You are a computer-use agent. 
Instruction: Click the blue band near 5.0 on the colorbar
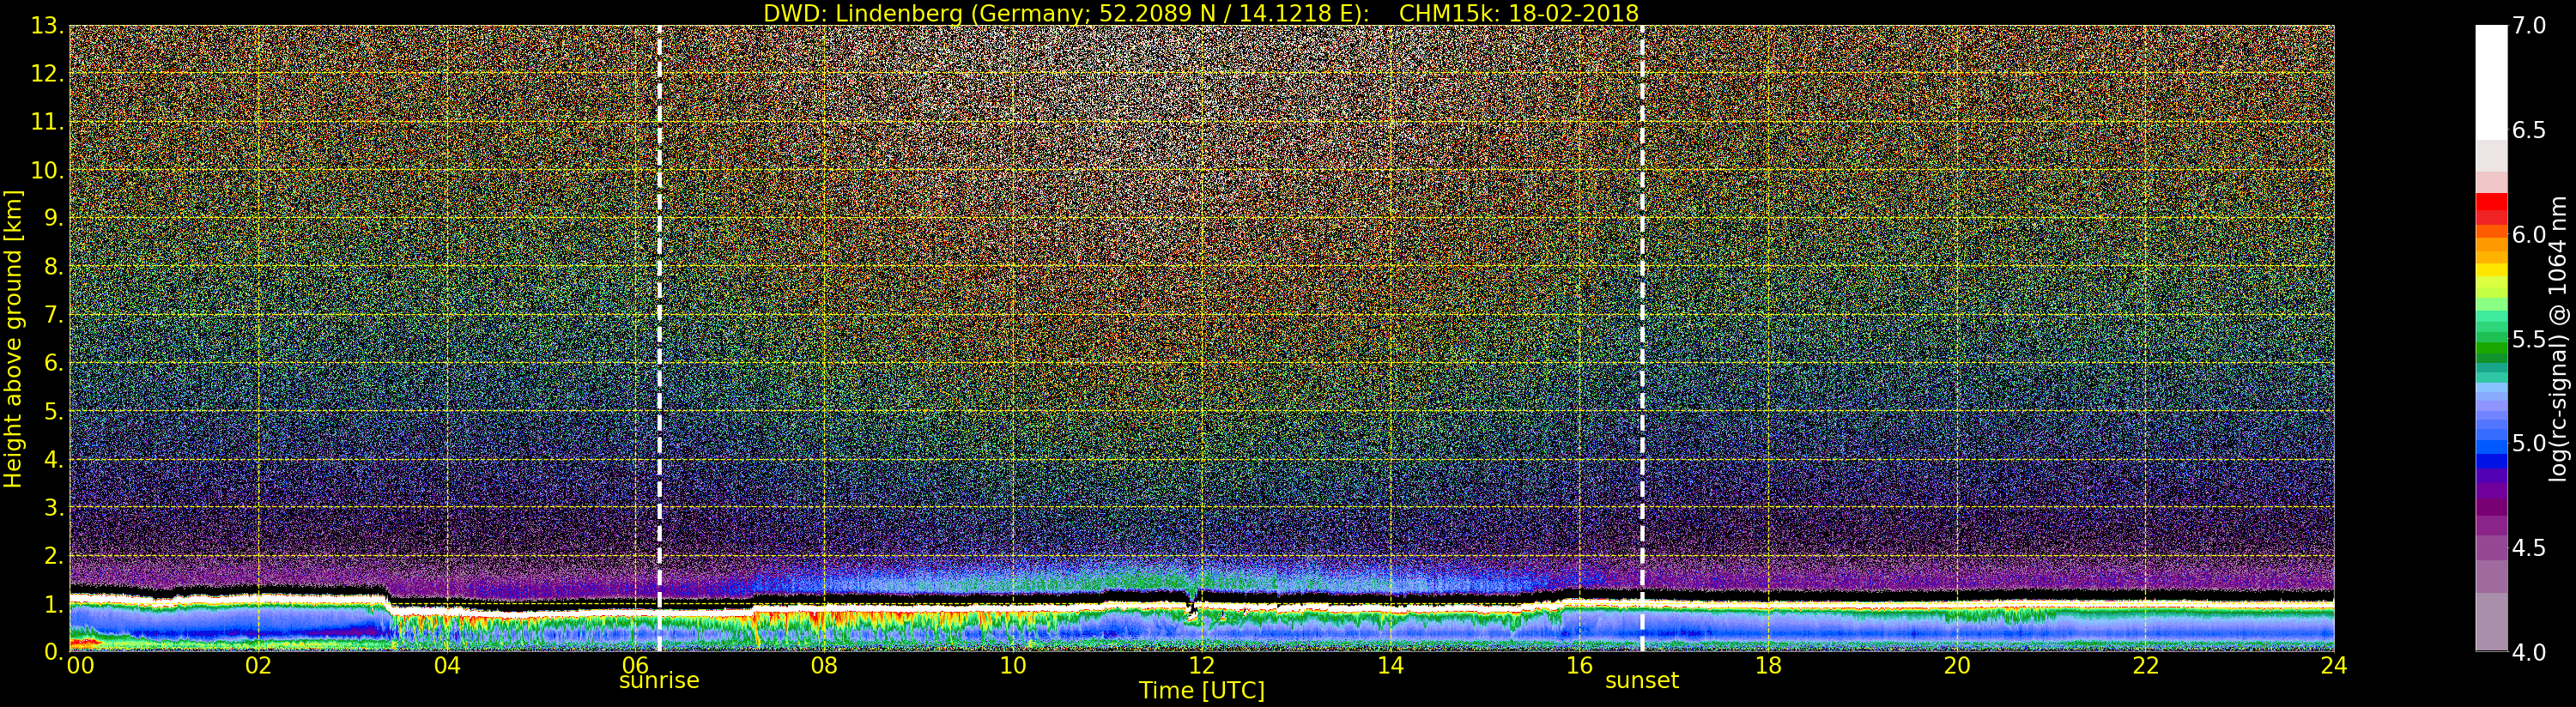tap(2491, 445)
